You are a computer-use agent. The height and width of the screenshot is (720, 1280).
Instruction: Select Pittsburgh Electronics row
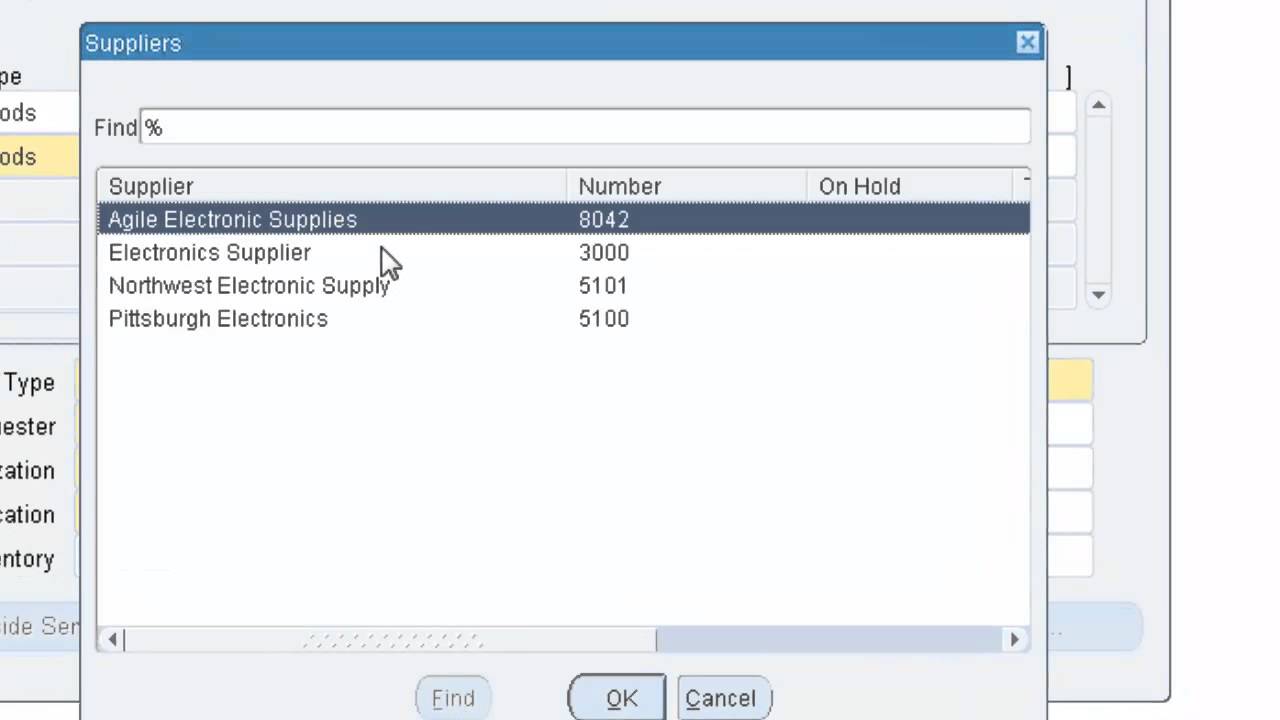pyautogui.click(x=563, y=318)
